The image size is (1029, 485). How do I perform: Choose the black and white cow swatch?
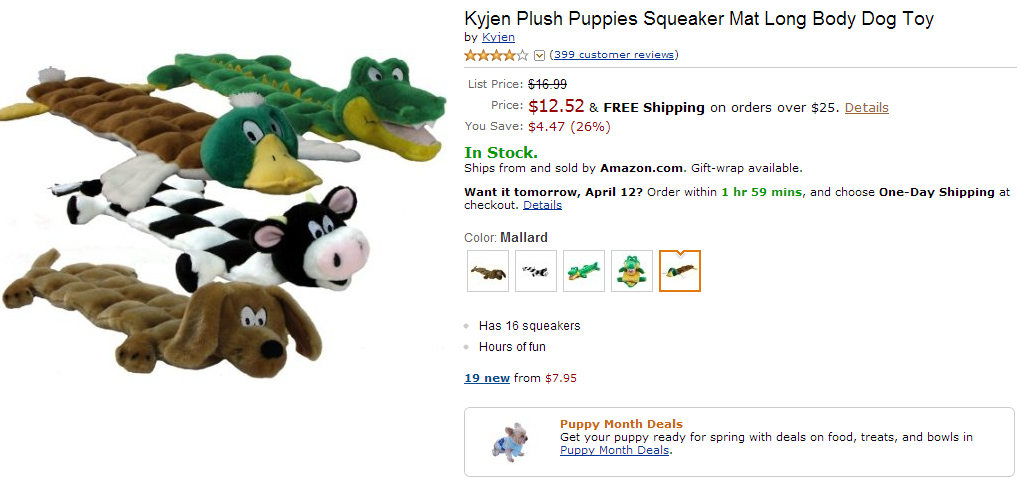(x=536, y=271)
